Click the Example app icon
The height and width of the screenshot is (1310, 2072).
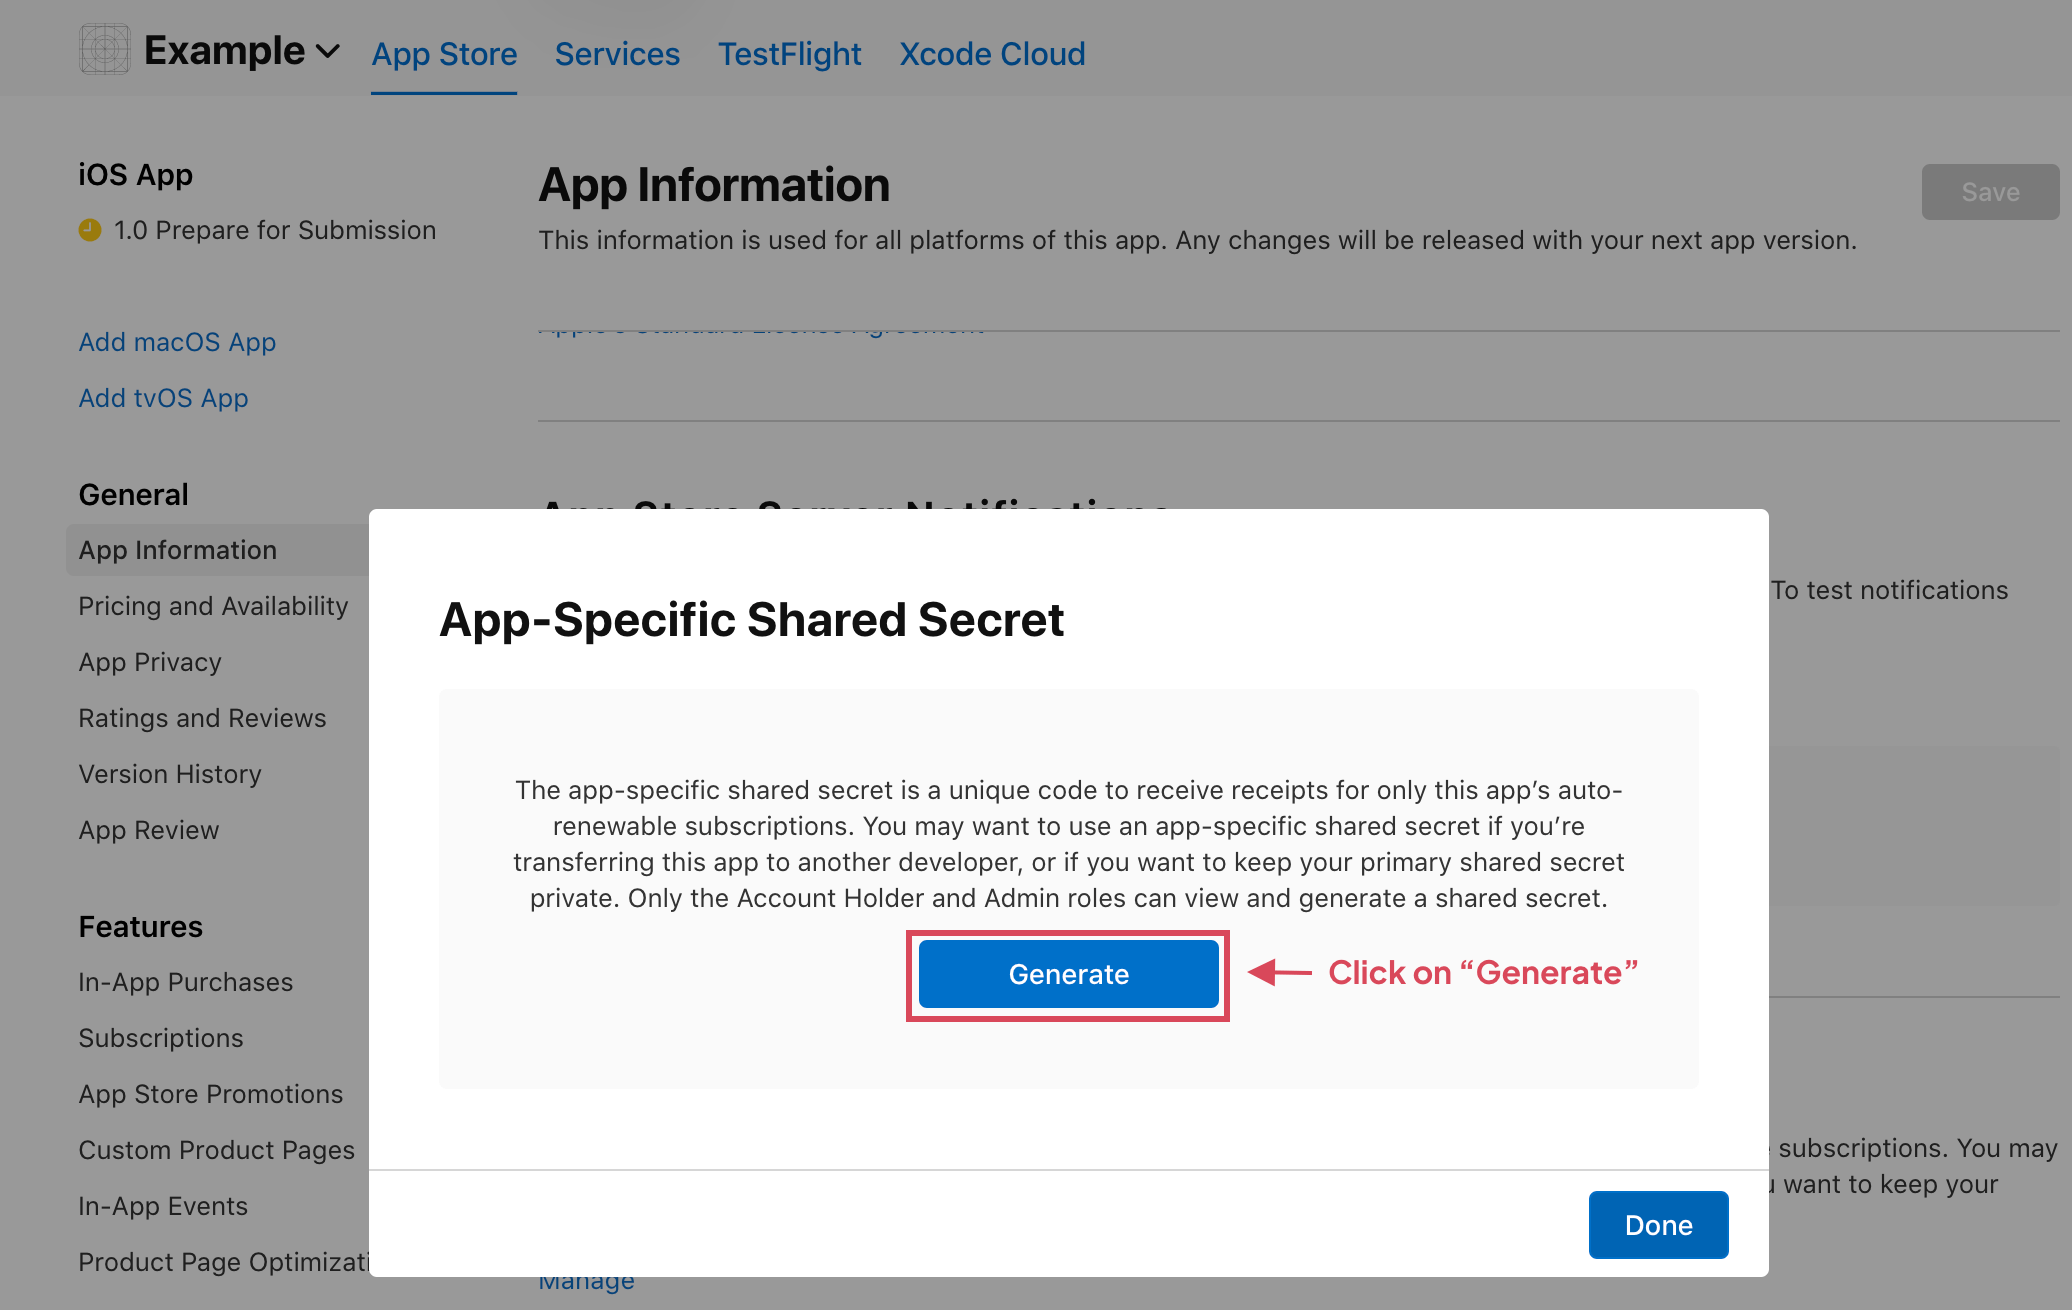coord(104,49)
